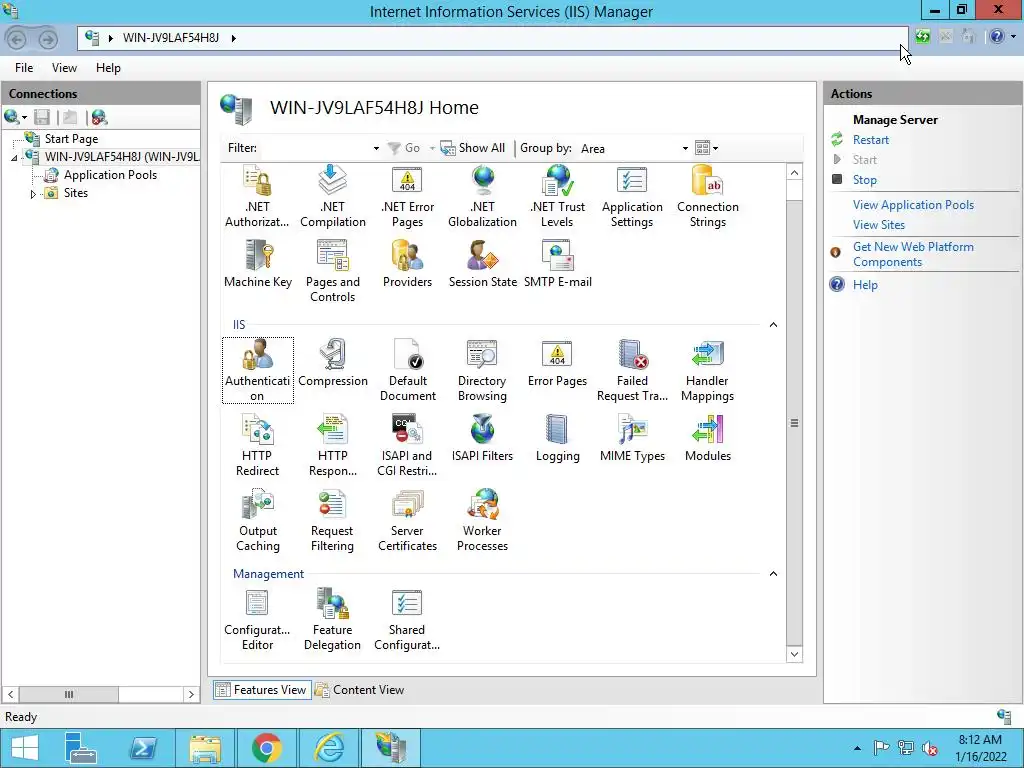Click Show All button in filter bar
1024x768 pixels.
coord(473,148)
